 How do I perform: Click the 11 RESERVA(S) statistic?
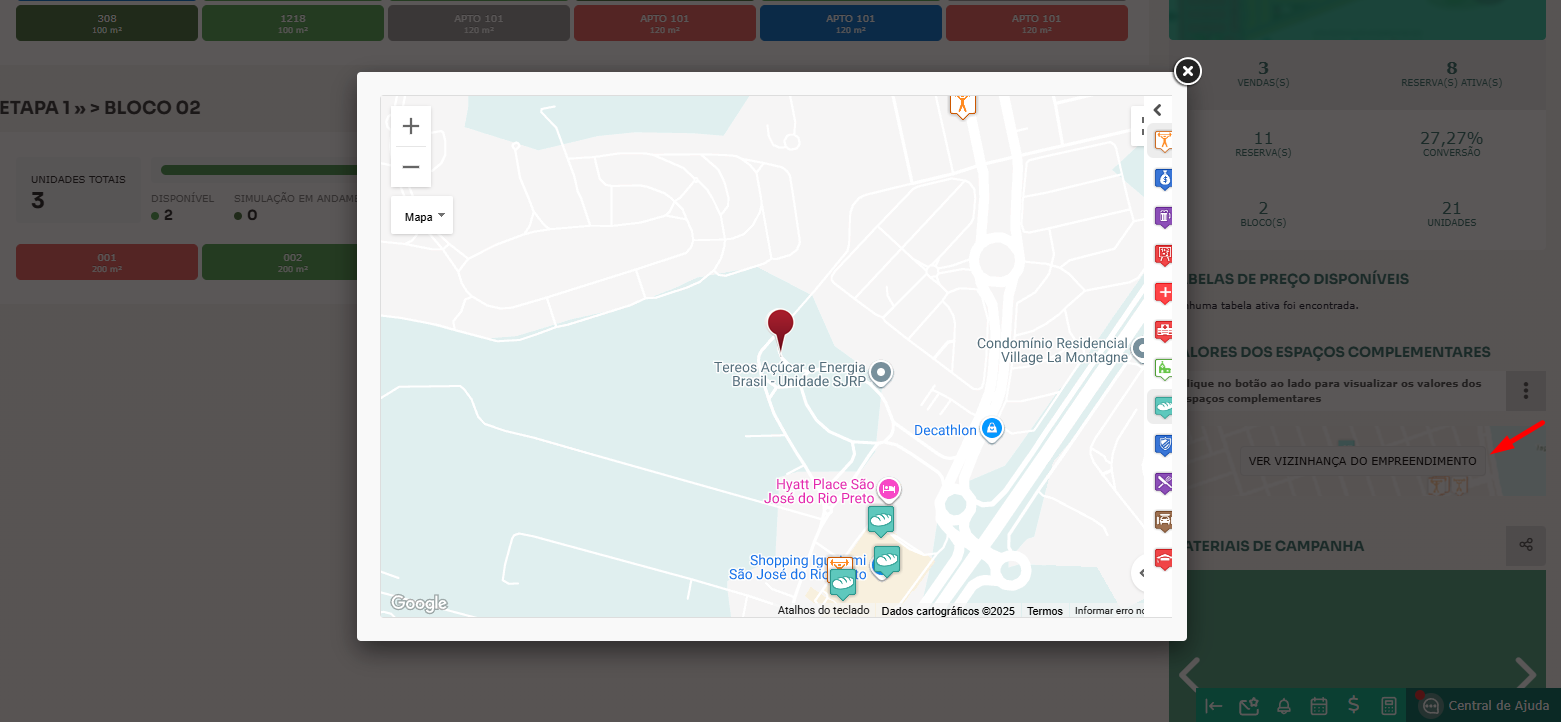click(x=1263, y=143)
